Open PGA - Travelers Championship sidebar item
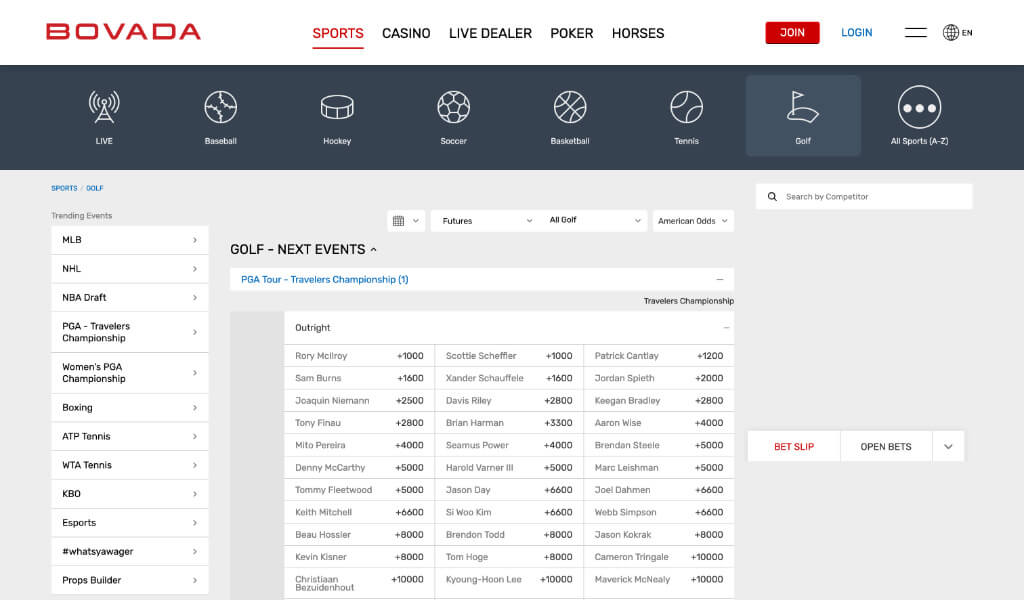This screenshot has width=1024, height=600. tap(130, 332)
